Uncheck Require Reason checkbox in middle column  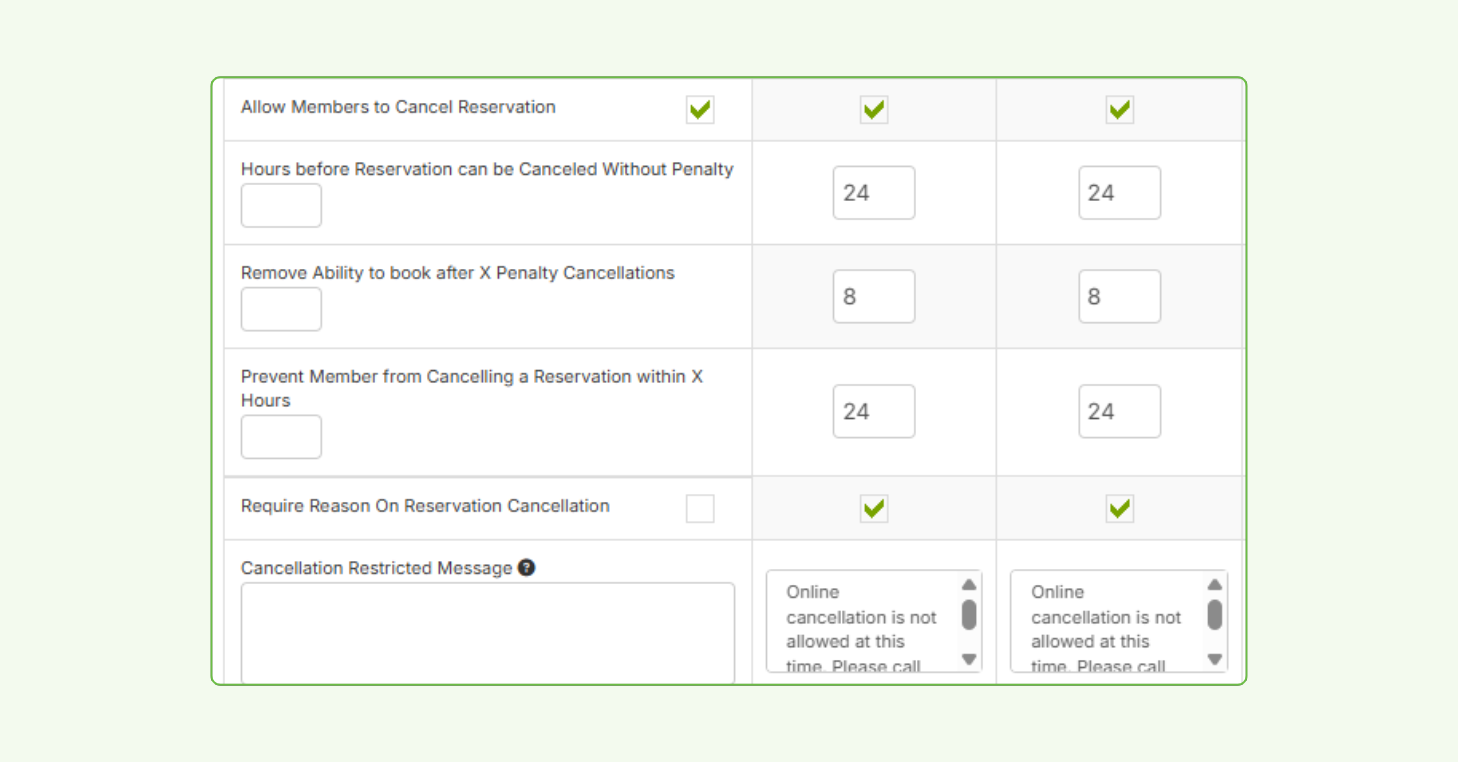(873, 508)
